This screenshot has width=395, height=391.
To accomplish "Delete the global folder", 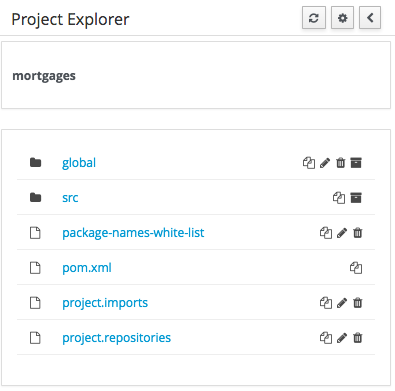I will pyautogui.click(x=340, y=163).
